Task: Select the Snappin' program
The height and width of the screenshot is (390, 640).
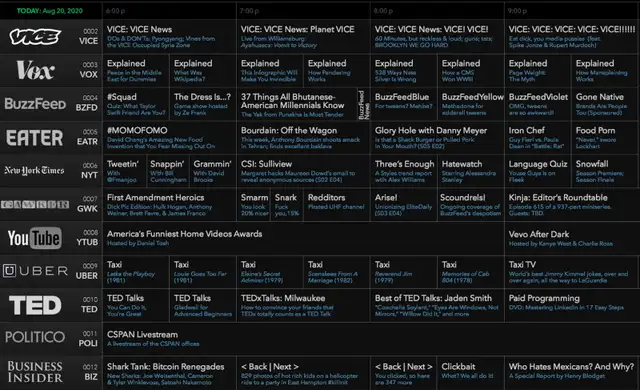Action: tap(168, 171)
